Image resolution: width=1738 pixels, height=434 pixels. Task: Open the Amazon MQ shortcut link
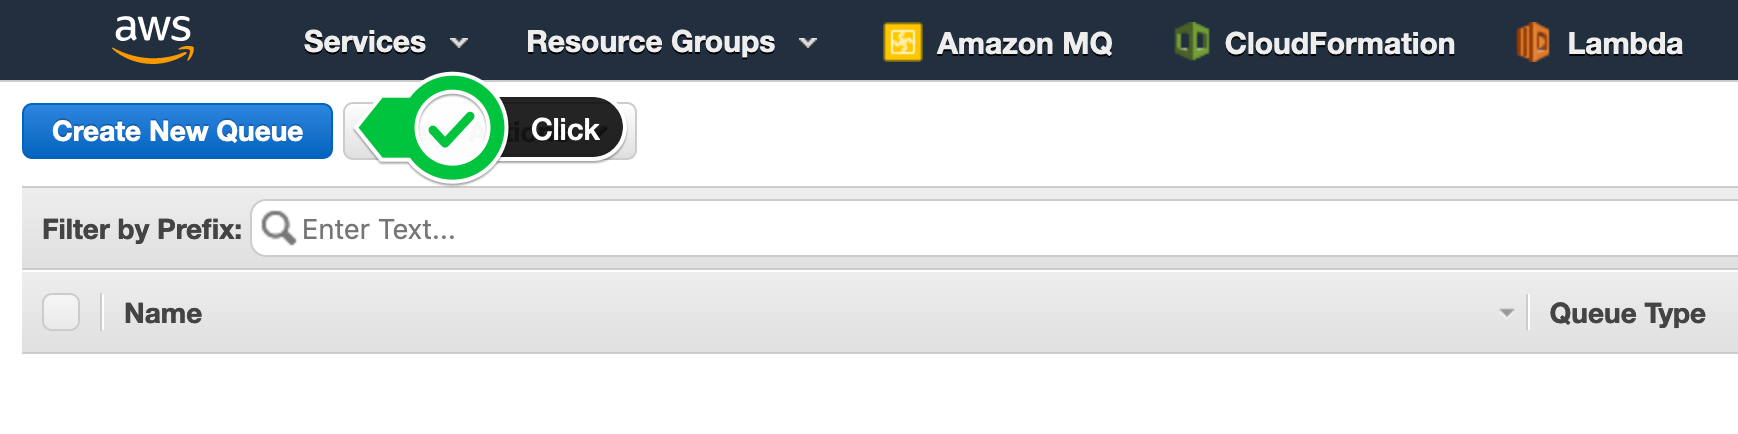point(998,43)
